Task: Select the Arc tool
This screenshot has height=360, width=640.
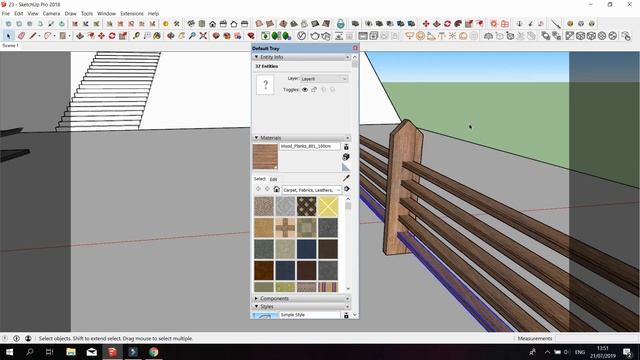Action: click(x=48, y=36)
